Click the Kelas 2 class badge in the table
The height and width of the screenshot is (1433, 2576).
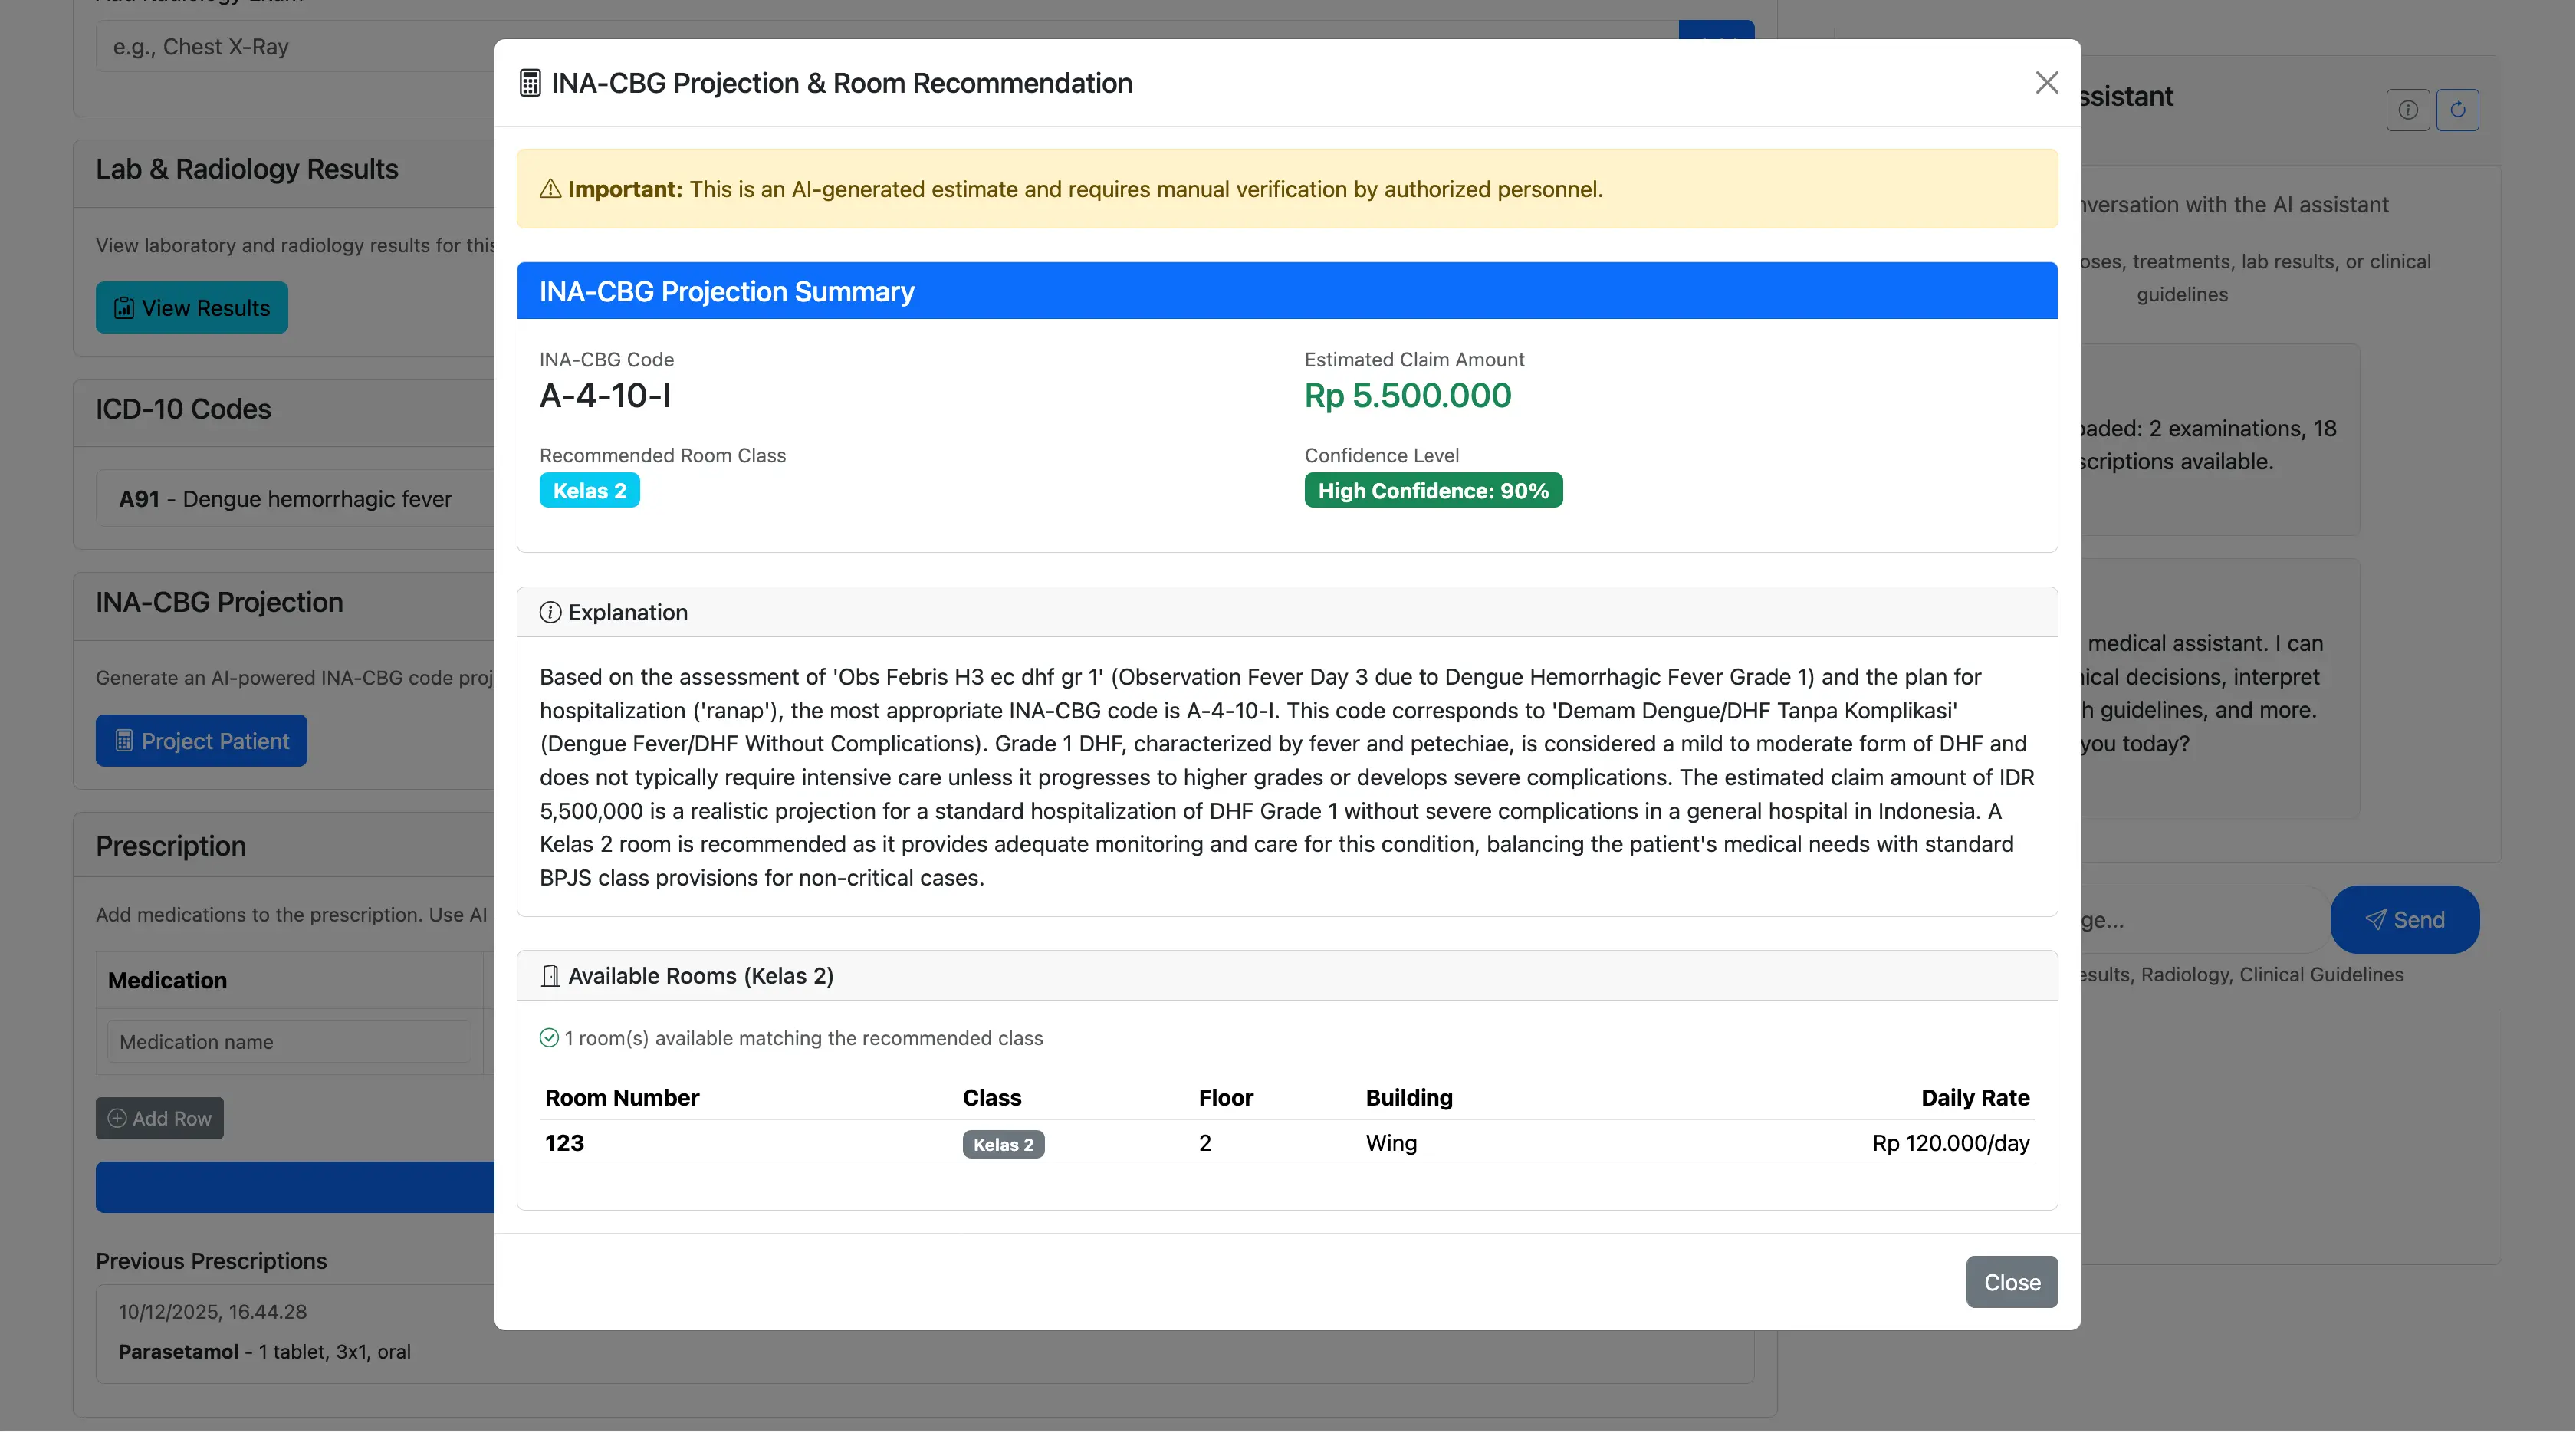(1003, 1144)
